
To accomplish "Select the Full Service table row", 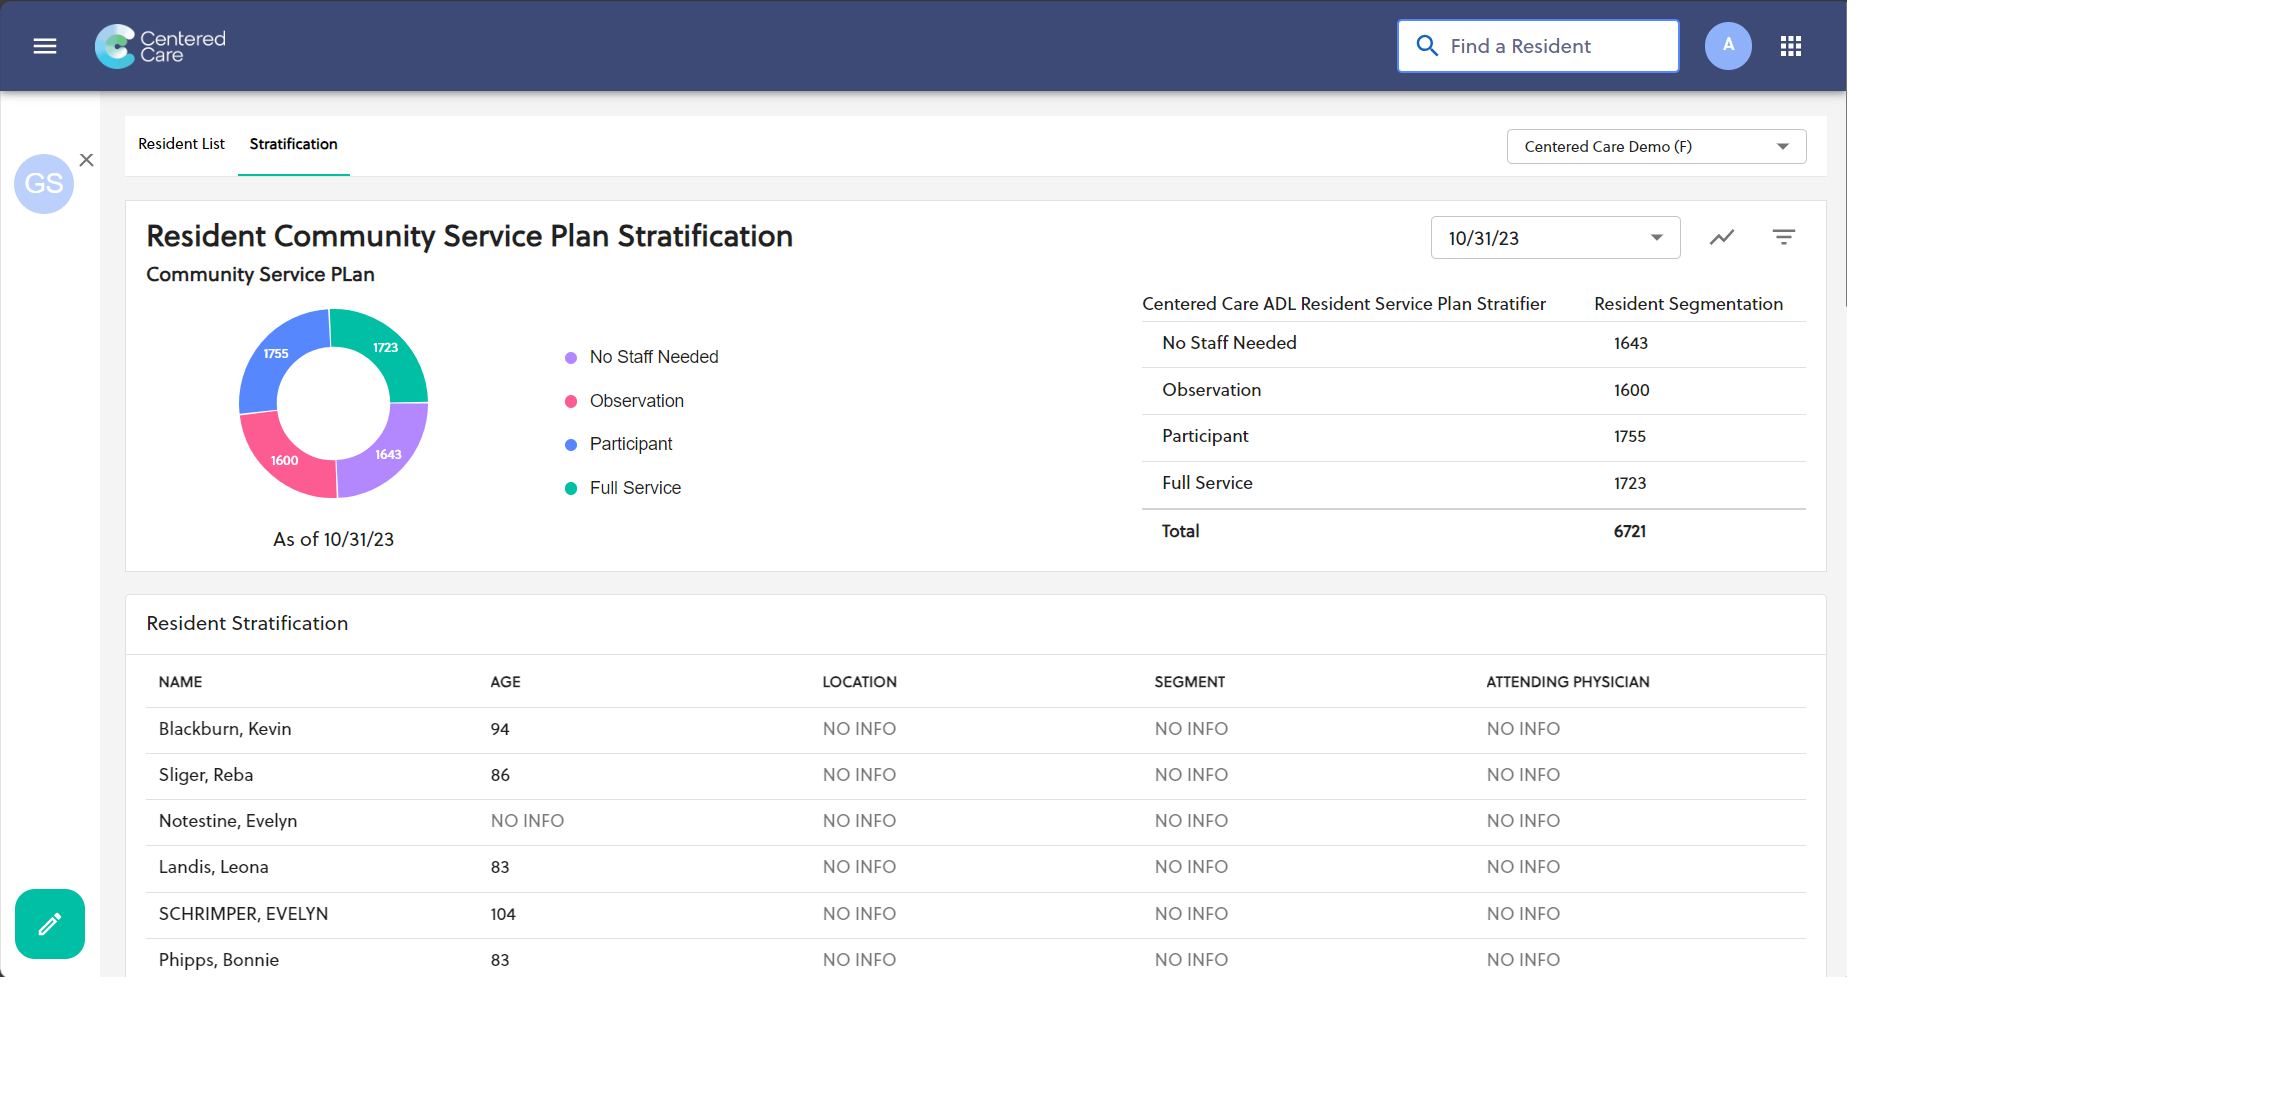I will [1474, 484].
